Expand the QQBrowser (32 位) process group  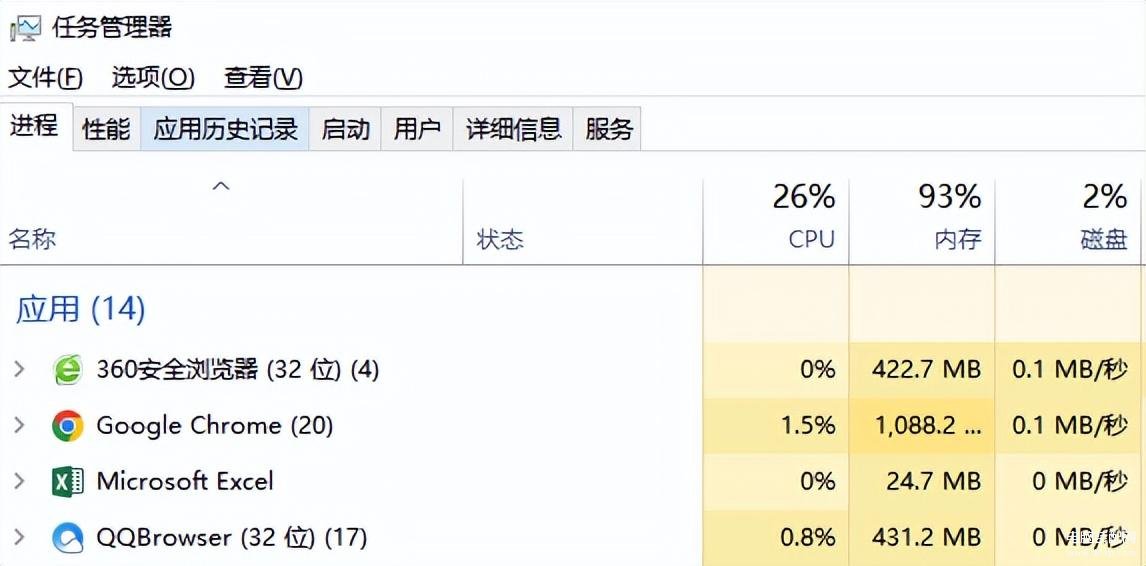[20, 537]
